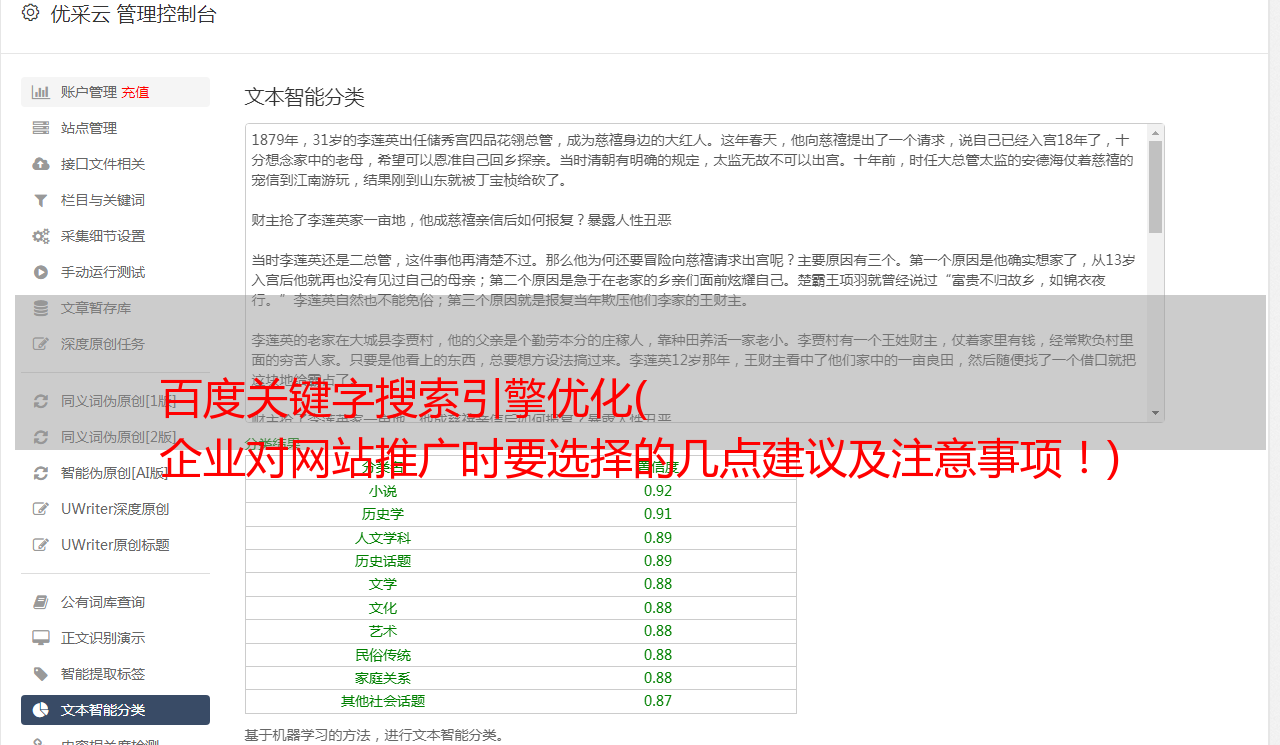Click the bar chart icon for 账户管理
1280x745 pixels.
[x=41, y=92]
